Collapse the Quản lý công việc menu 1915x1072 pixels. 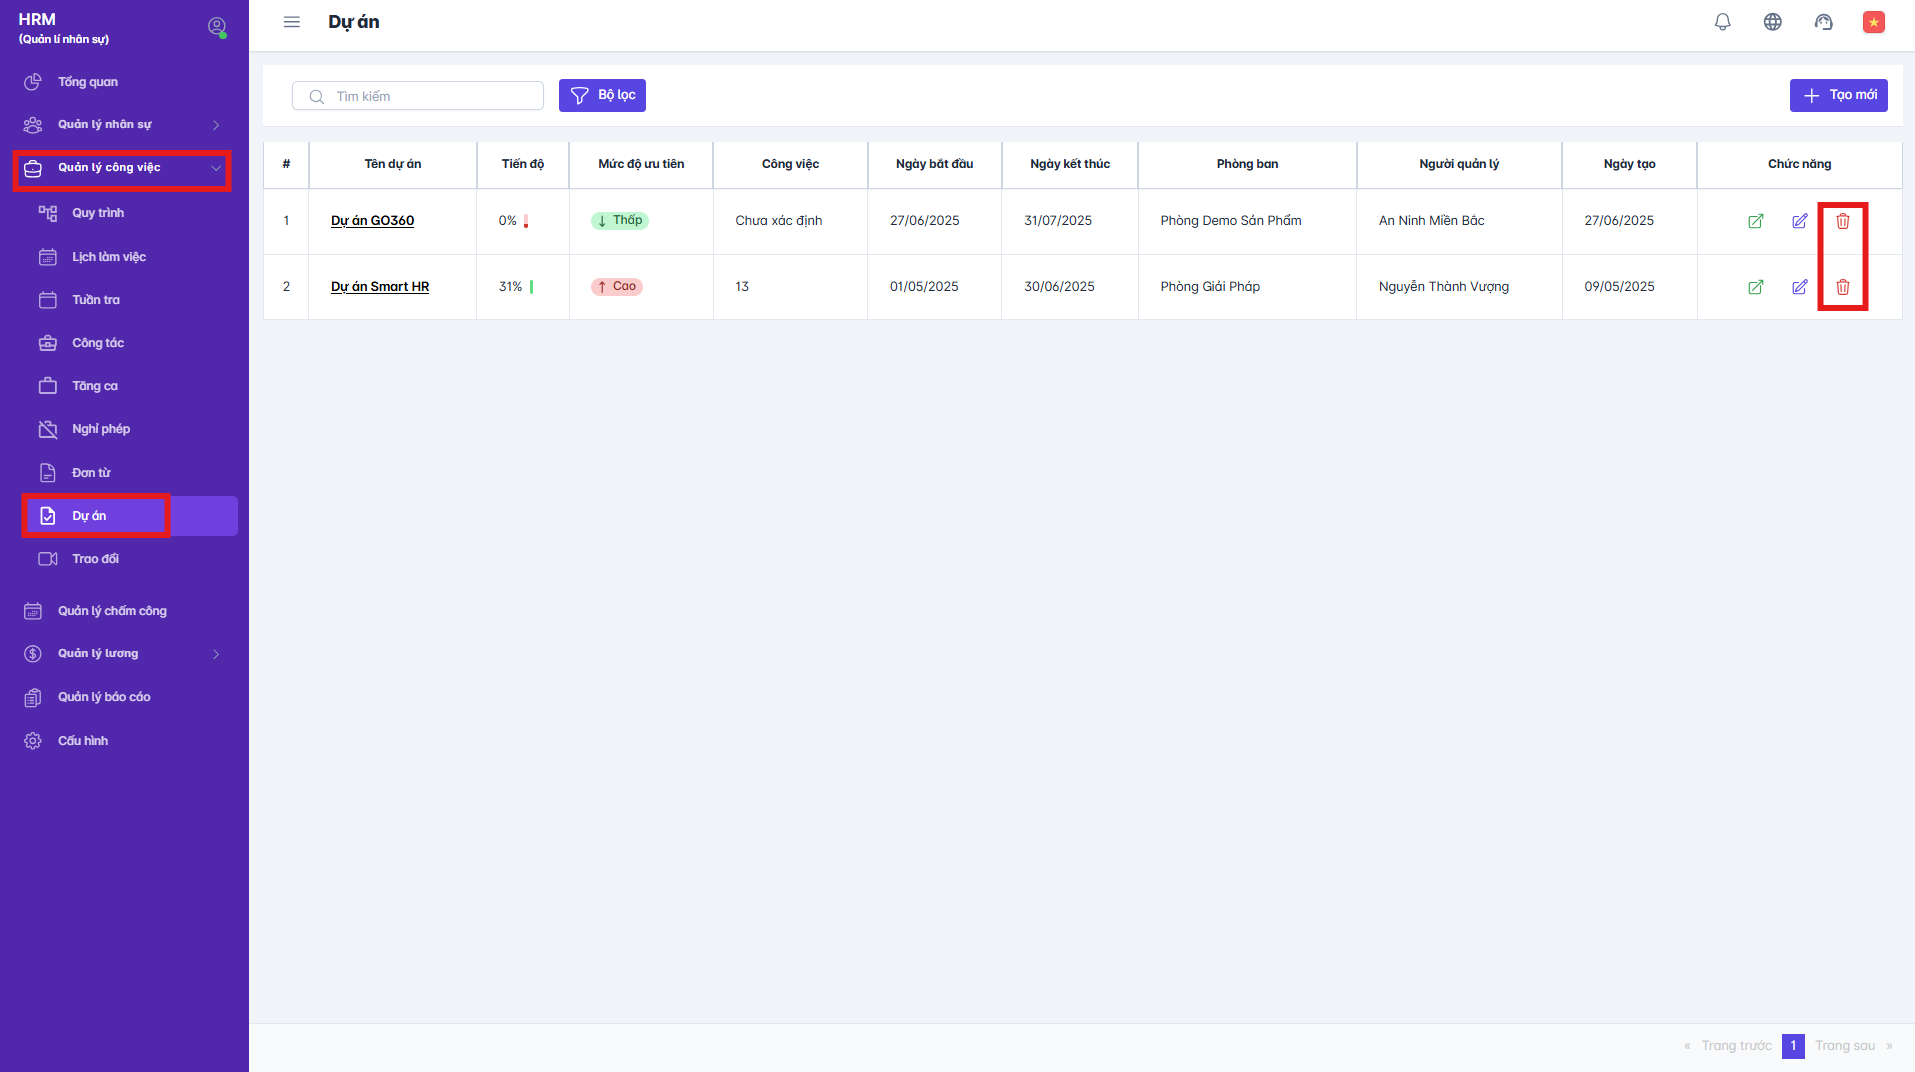[216, 168]
